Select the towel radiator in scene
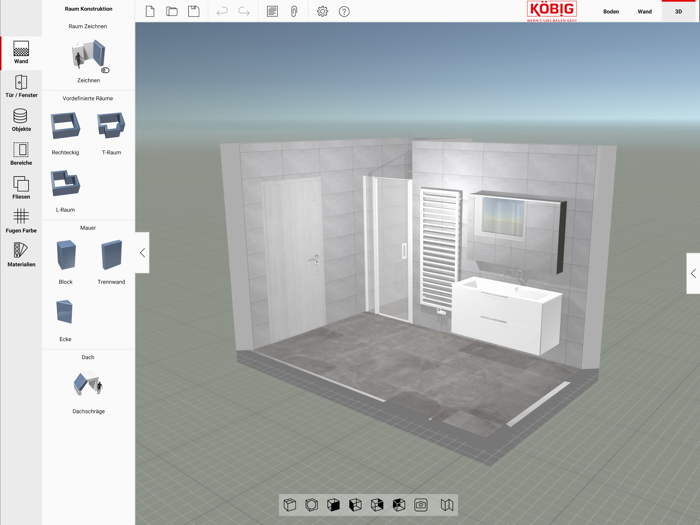This screenshot has width=700, height=525. coord(440,248)
